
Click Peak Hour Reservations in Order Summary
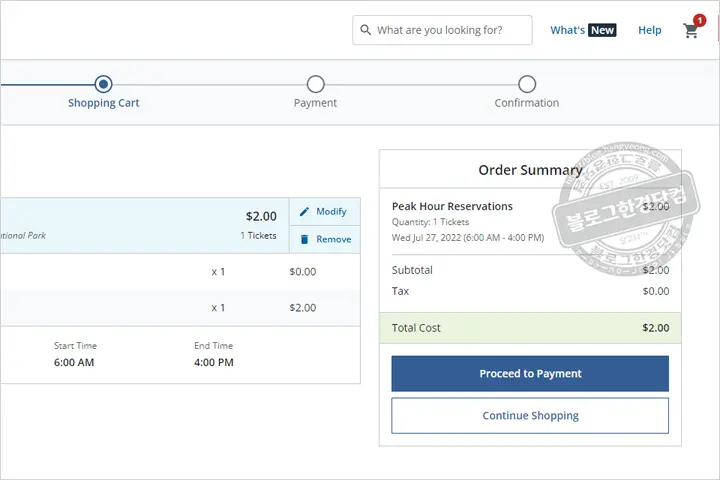[x=452, y=206]
